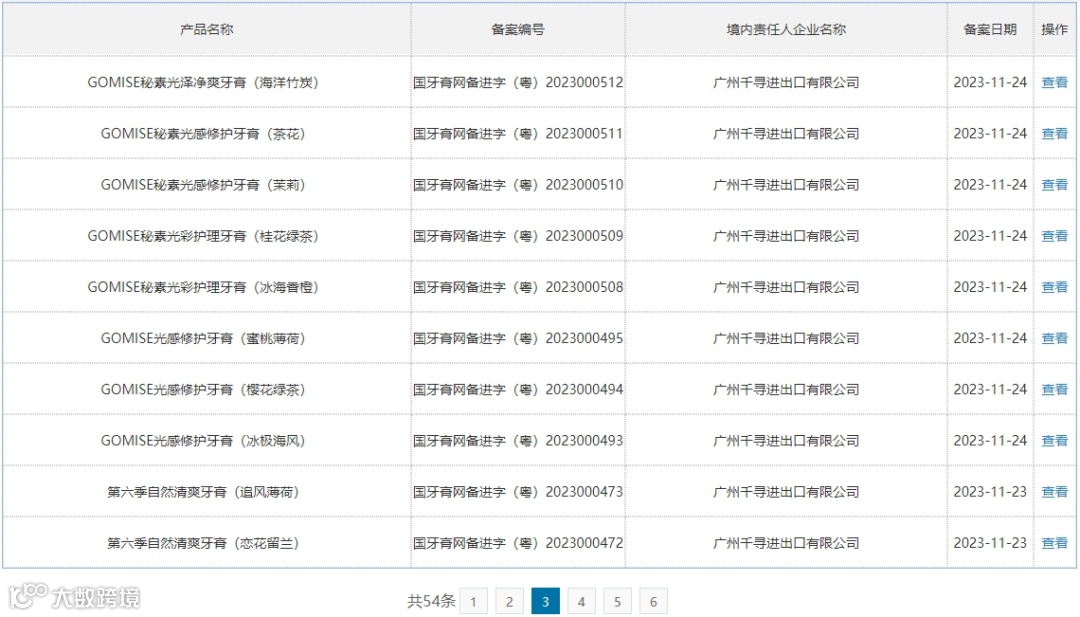This screenshot has width=1080, height=617.
Task: Open 查看 link for record 2023000510
Action: tap(1054, 185)
